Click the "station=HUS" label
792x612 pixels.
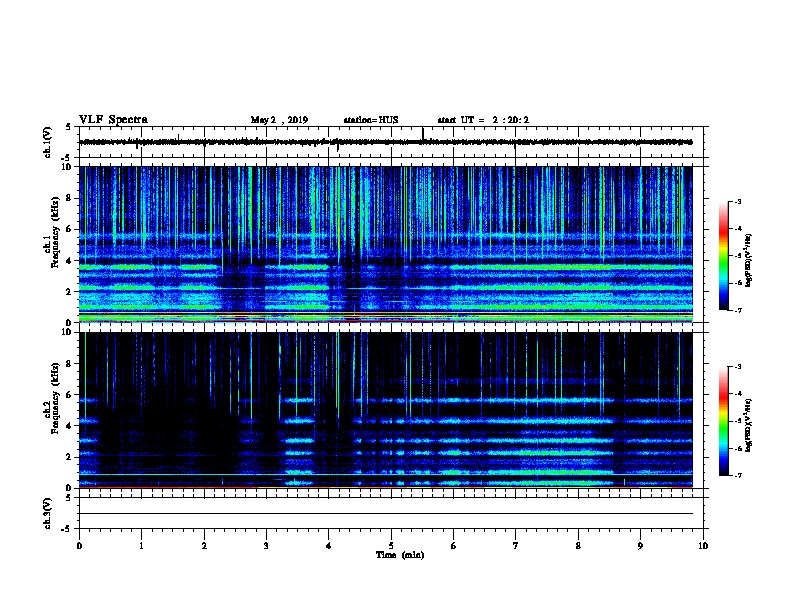[x=371, y=120]
